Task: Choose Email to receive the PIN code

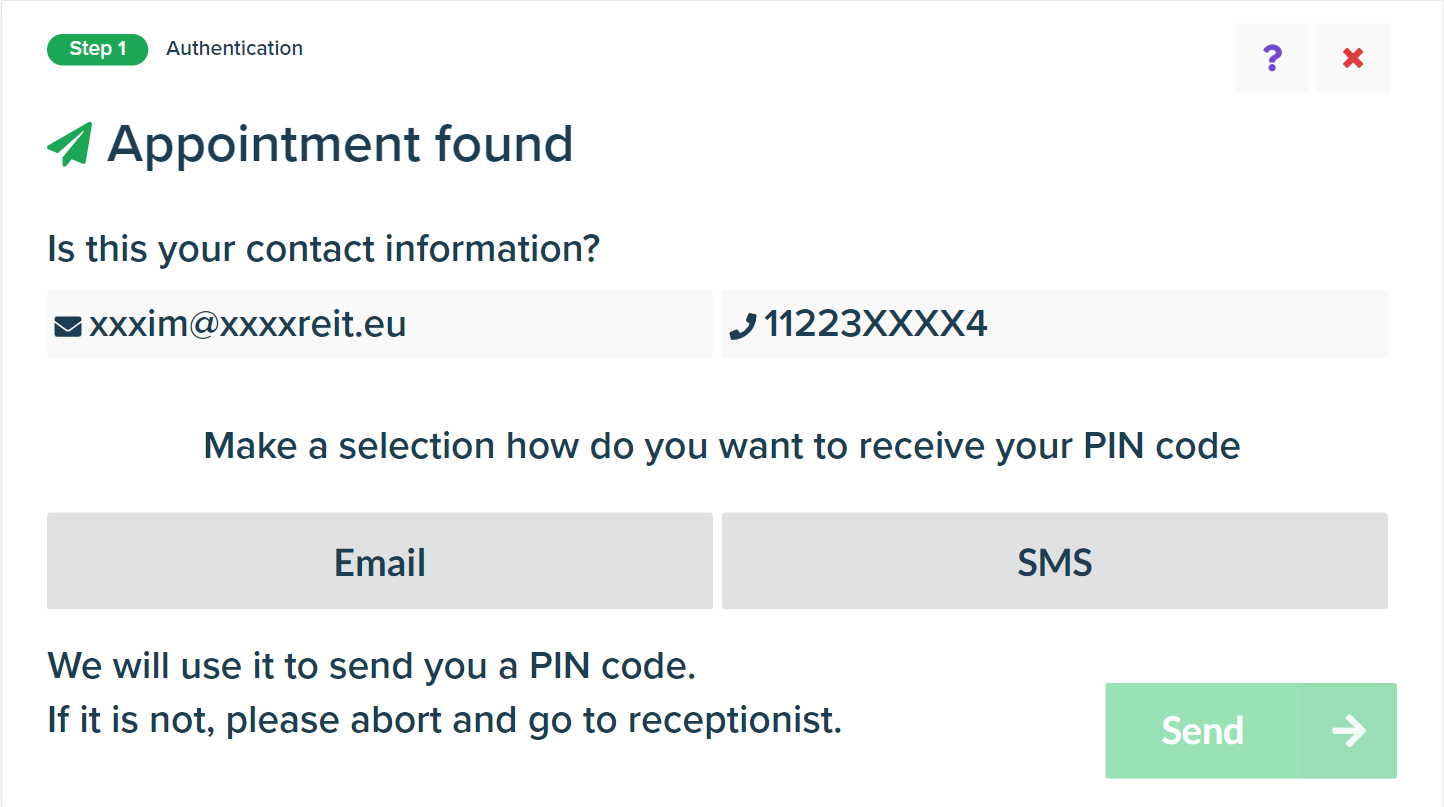Action: tap(379, 562)
